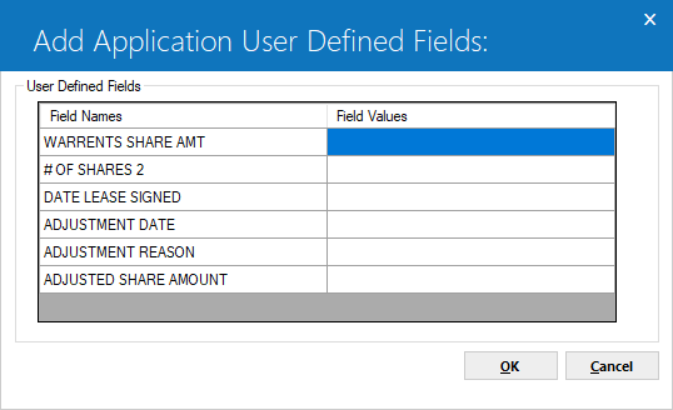This screenshot has height=410, width=673.
Task: Edit the ADJUSTMENT REASON value cell
Action: coord(471,252)
